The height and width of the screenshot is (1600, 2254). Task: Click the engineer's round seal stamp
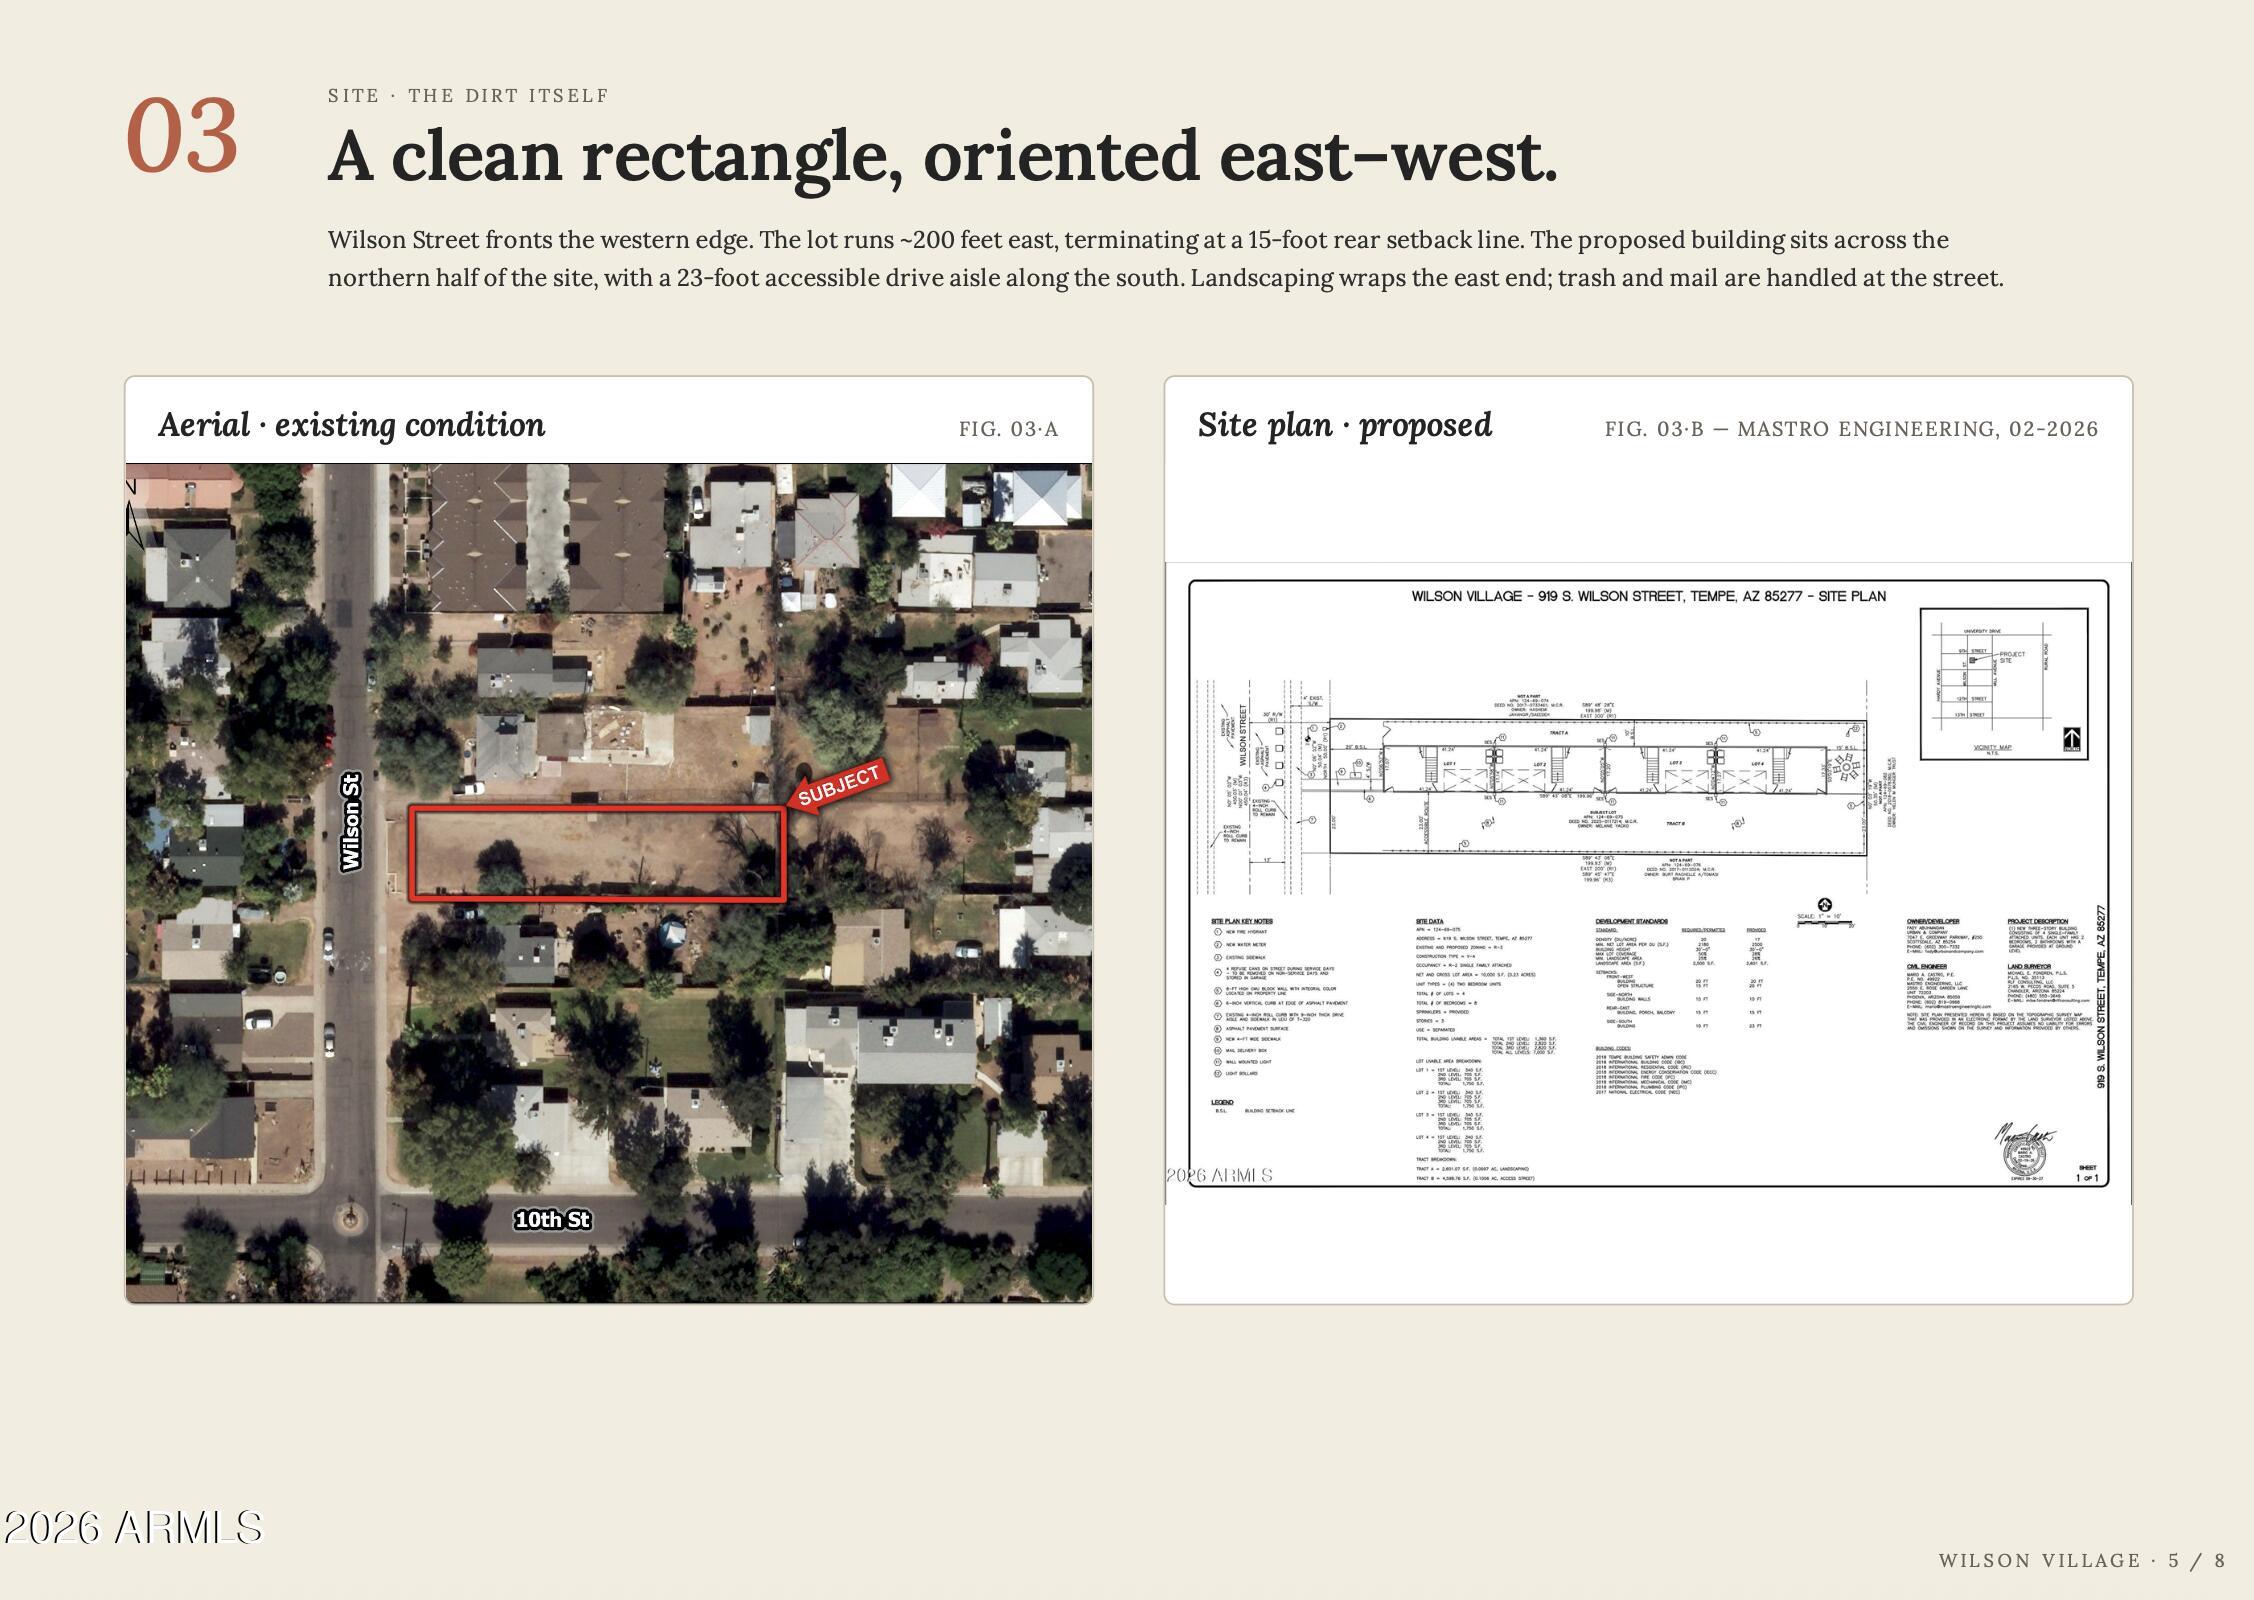click(2024, 1156)
